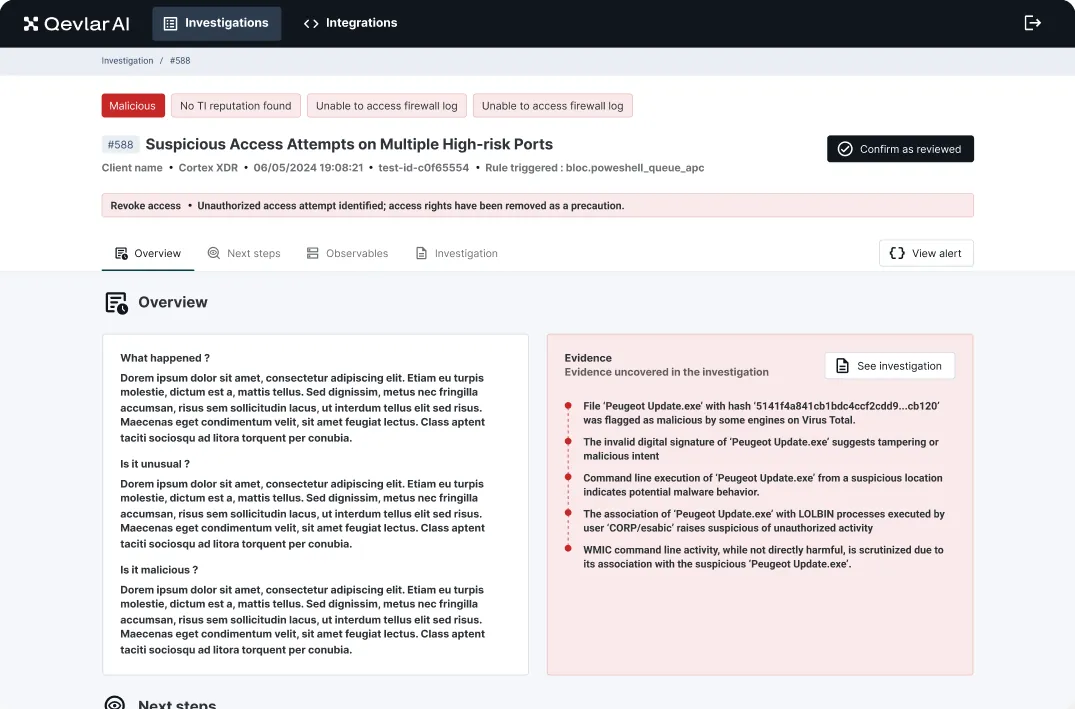Click the Next steps tab magnifier icon

(213, 253)
